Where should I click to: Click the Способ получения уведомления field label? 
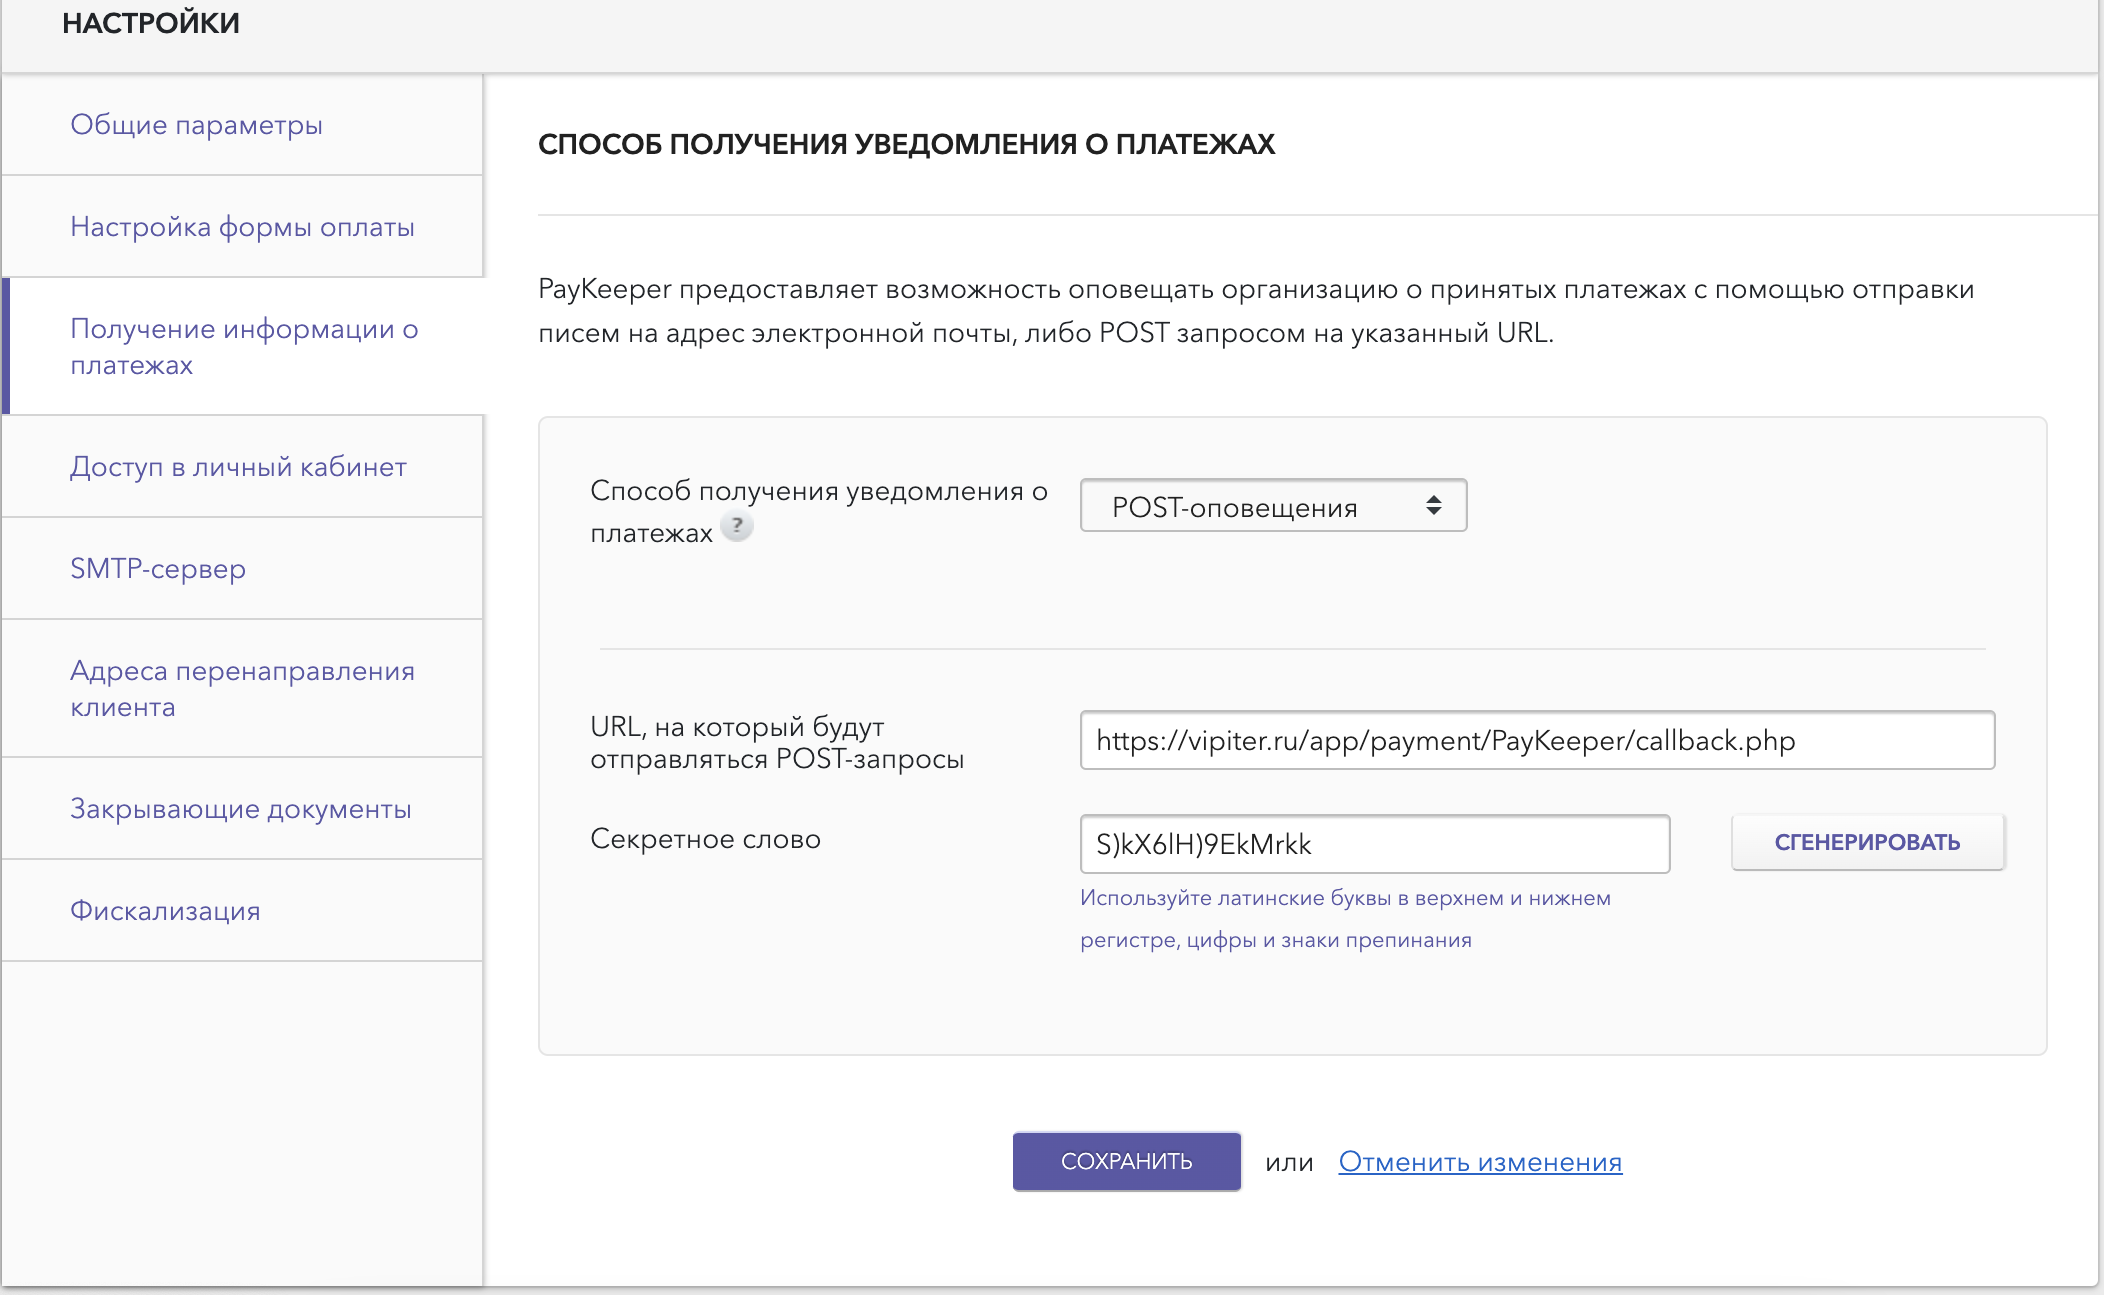coord(817,491)
